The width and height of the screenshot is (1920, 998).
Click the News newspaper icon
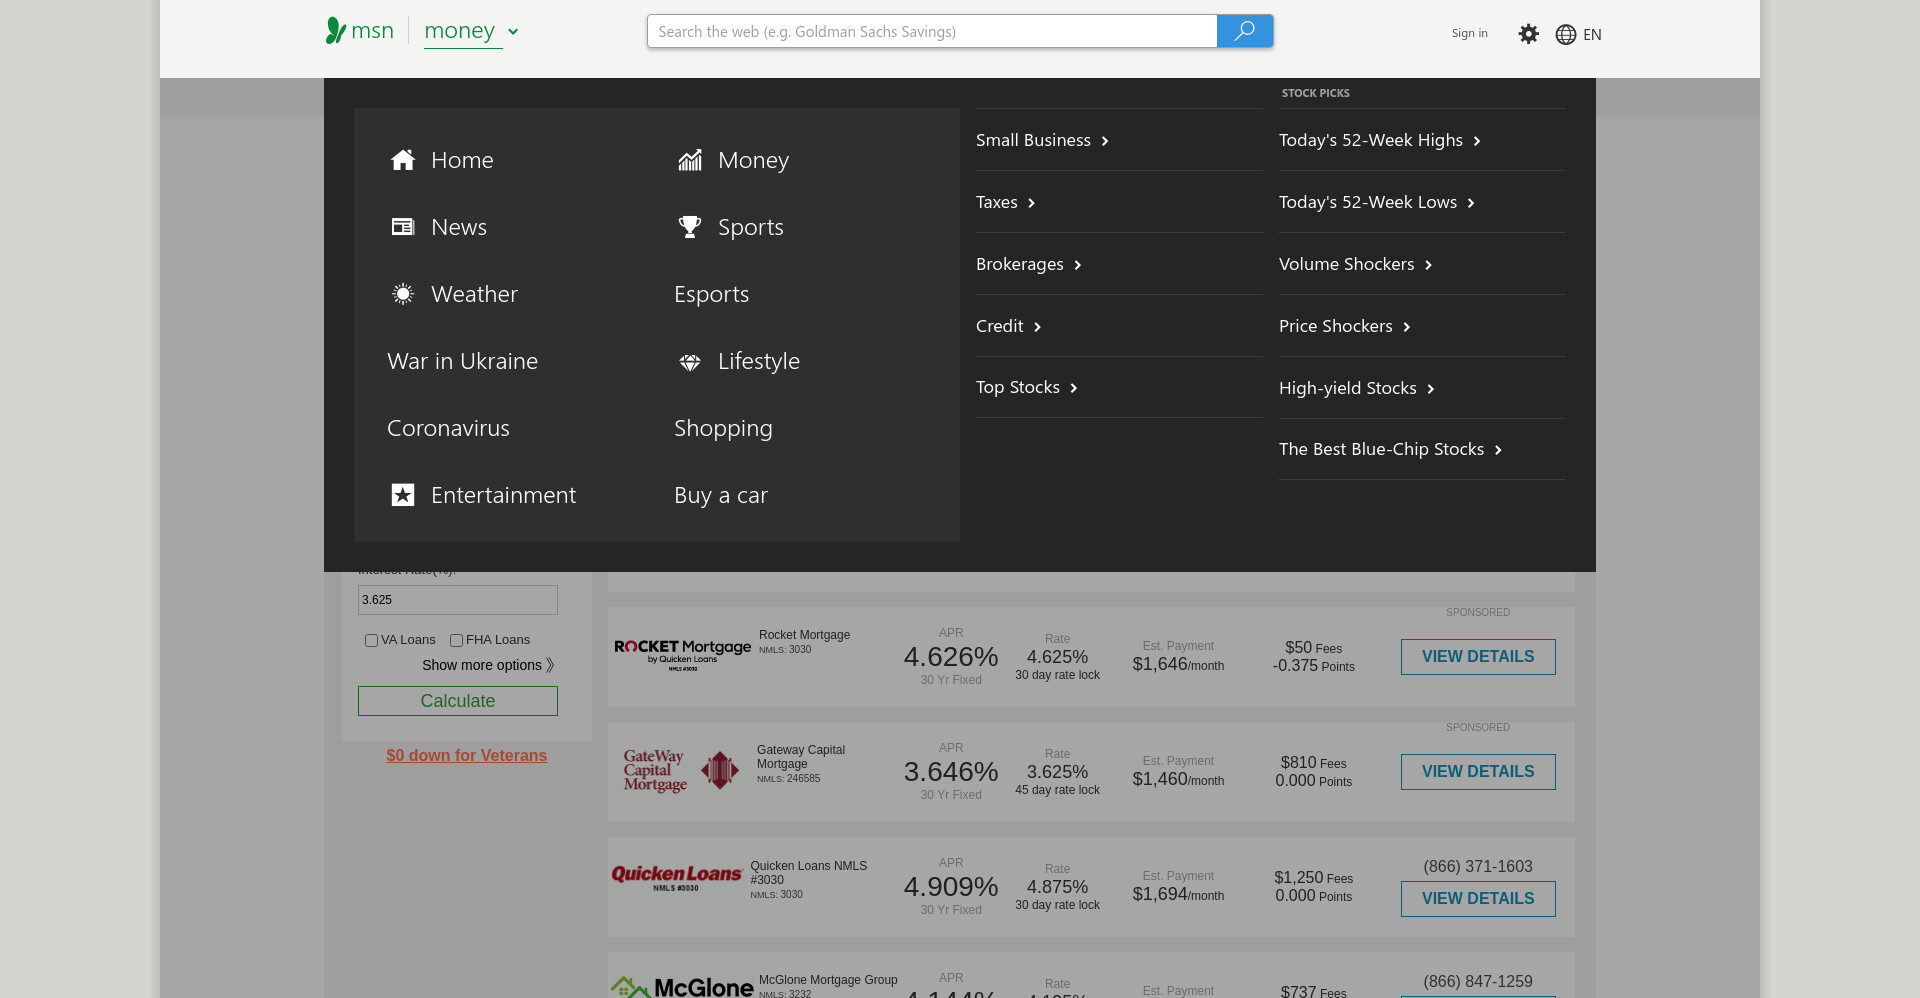[403, 227]
